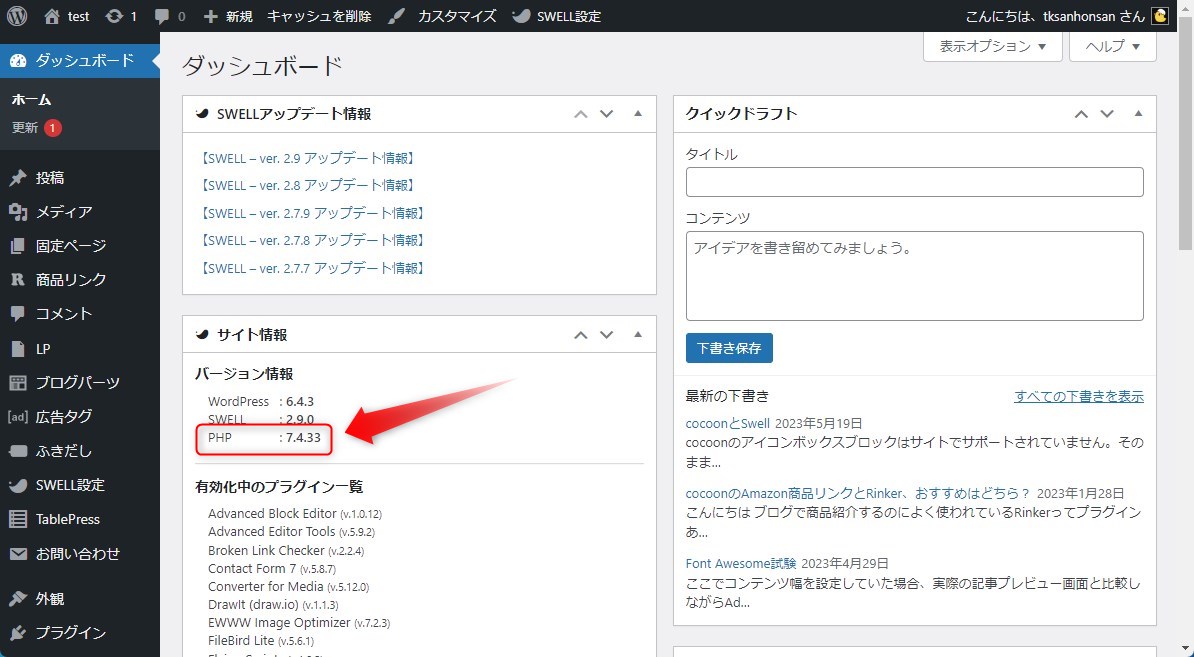Screen dimensions: 1194x657
Task: Click the 広告タグ [ad] icon
Action: 18,416
